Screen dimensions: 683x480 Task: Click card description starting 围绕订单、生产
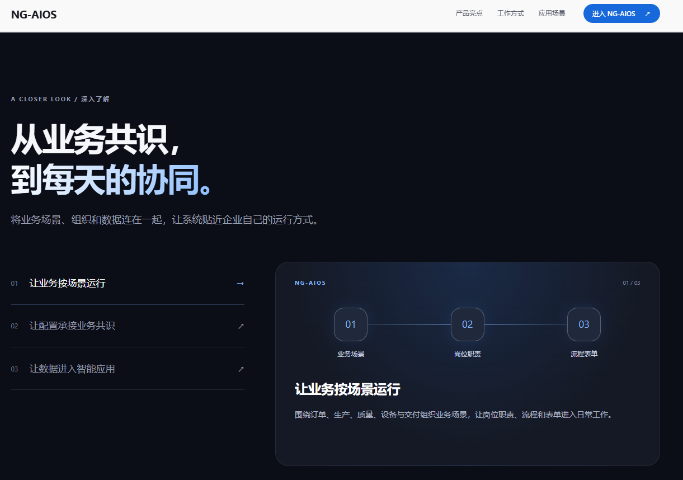pyautogui.click(x=453, y=415)
